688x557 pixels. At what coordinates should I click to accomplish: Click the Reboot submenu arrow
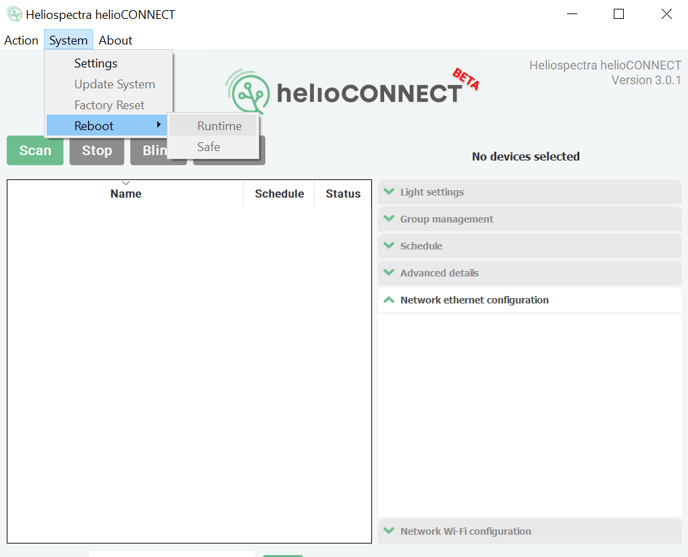158,125
